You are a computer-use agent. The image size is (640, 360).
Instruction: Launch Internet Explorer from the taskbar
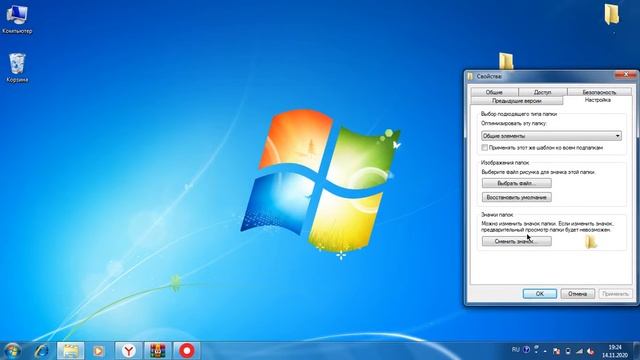[x=41, y=351]
